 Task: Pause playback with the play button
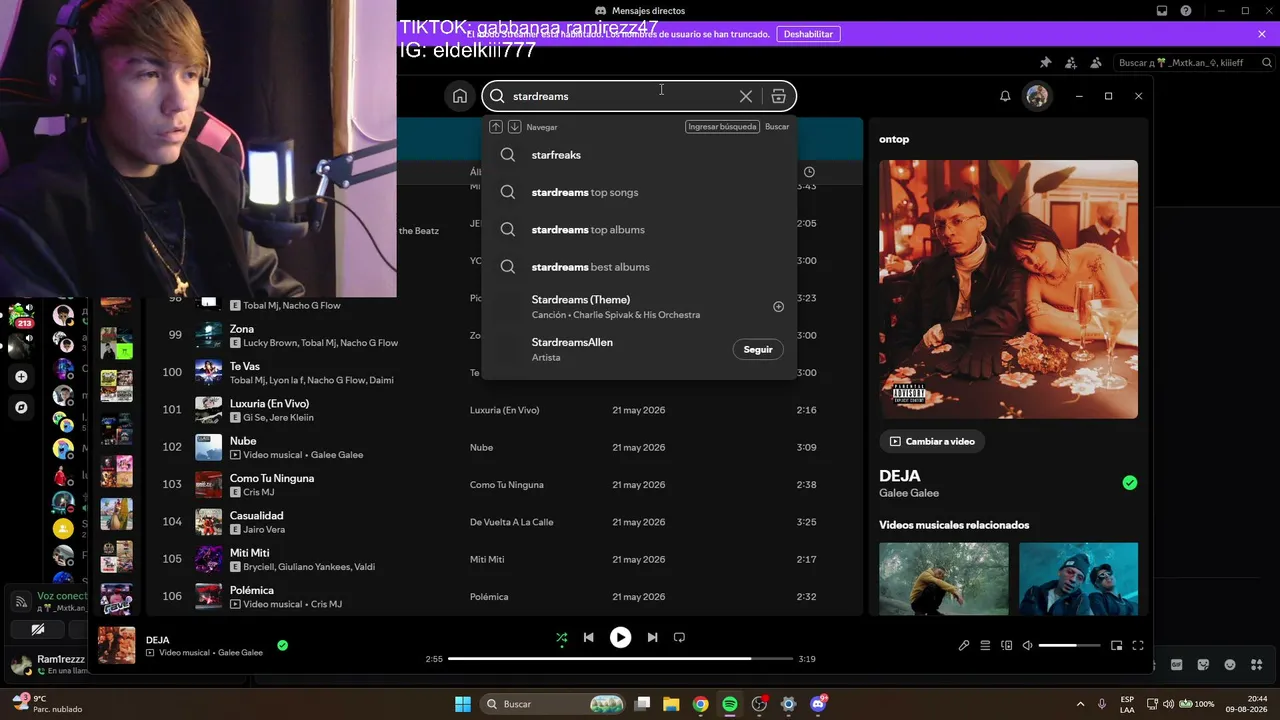coord(621,637)
